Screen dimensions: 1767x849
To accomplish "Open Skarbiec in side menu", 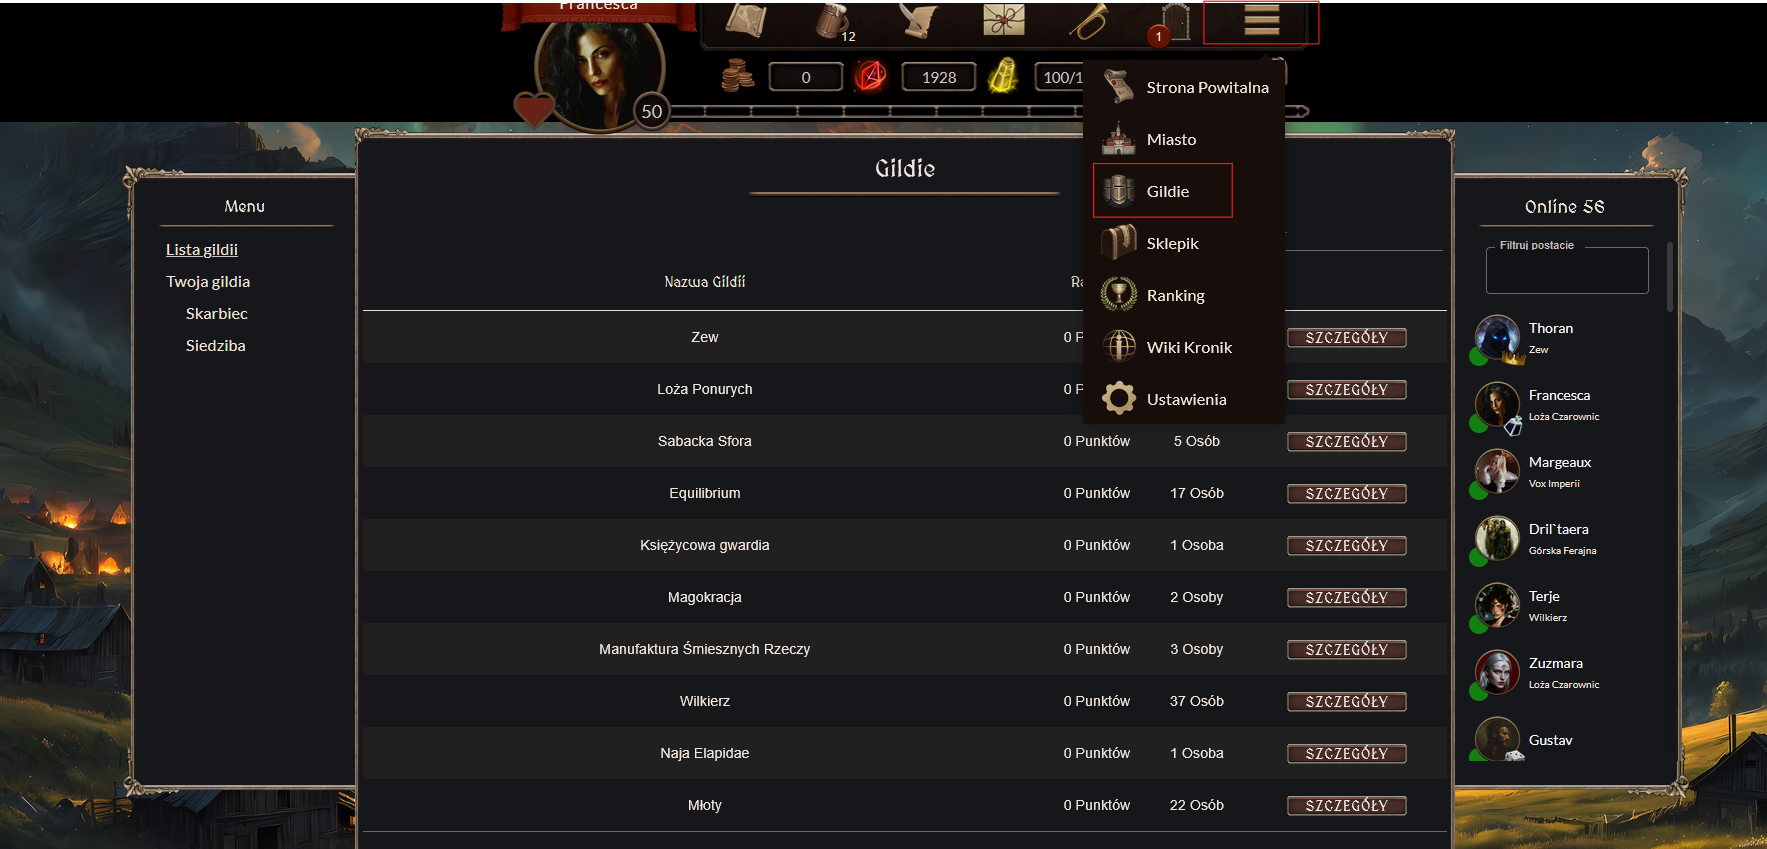I will [x=216, y=314].
